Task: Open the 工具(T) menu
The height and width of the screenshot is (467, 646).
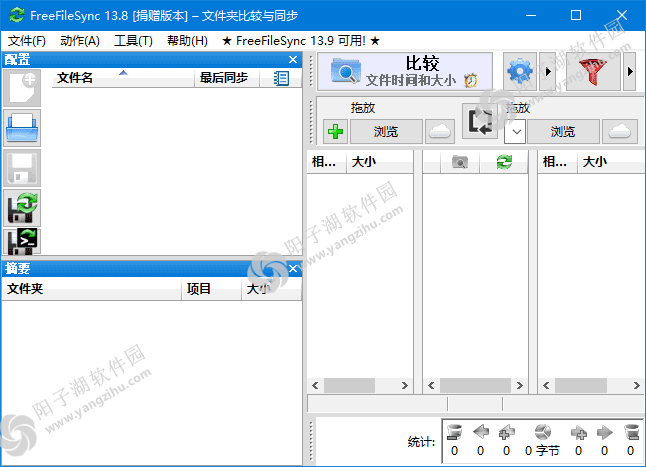Action: [133, 41]
